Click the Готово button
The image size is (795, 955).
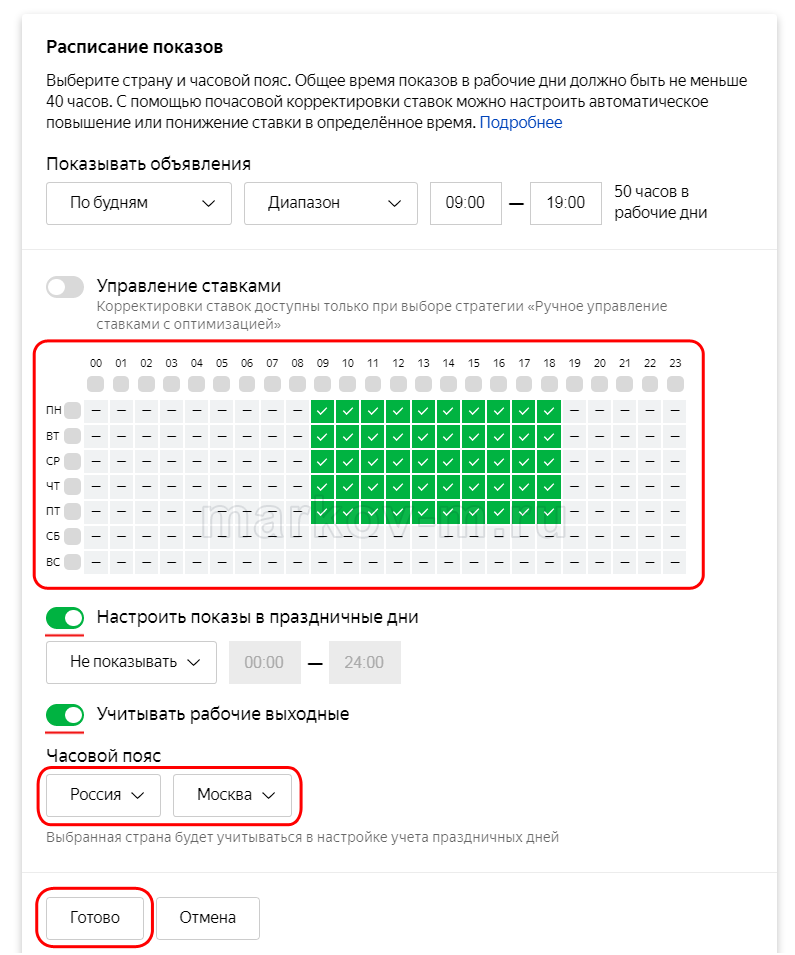(x=95, y=917)
